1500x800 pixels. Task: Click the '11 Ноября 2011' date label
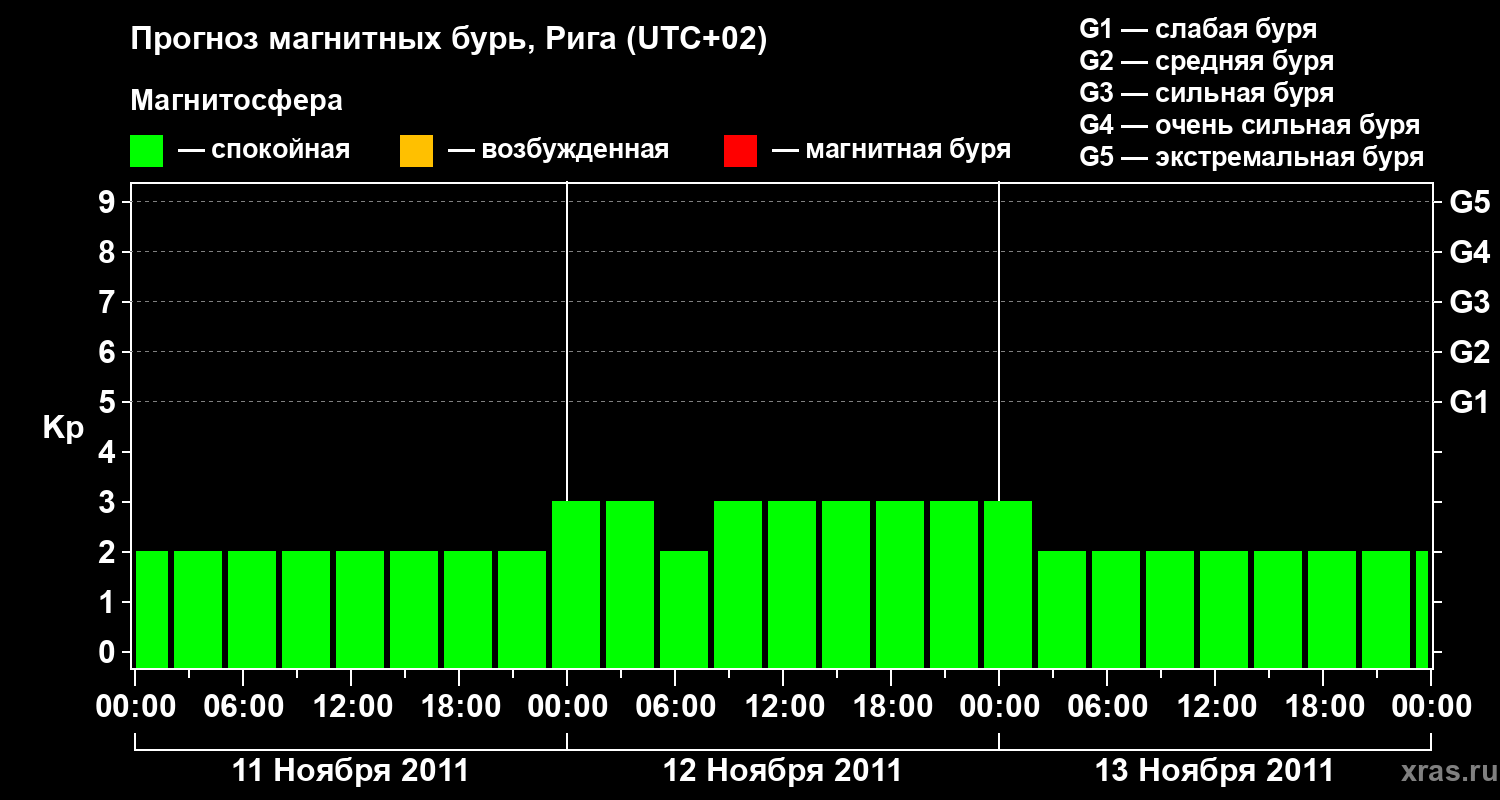coord(351,771)
